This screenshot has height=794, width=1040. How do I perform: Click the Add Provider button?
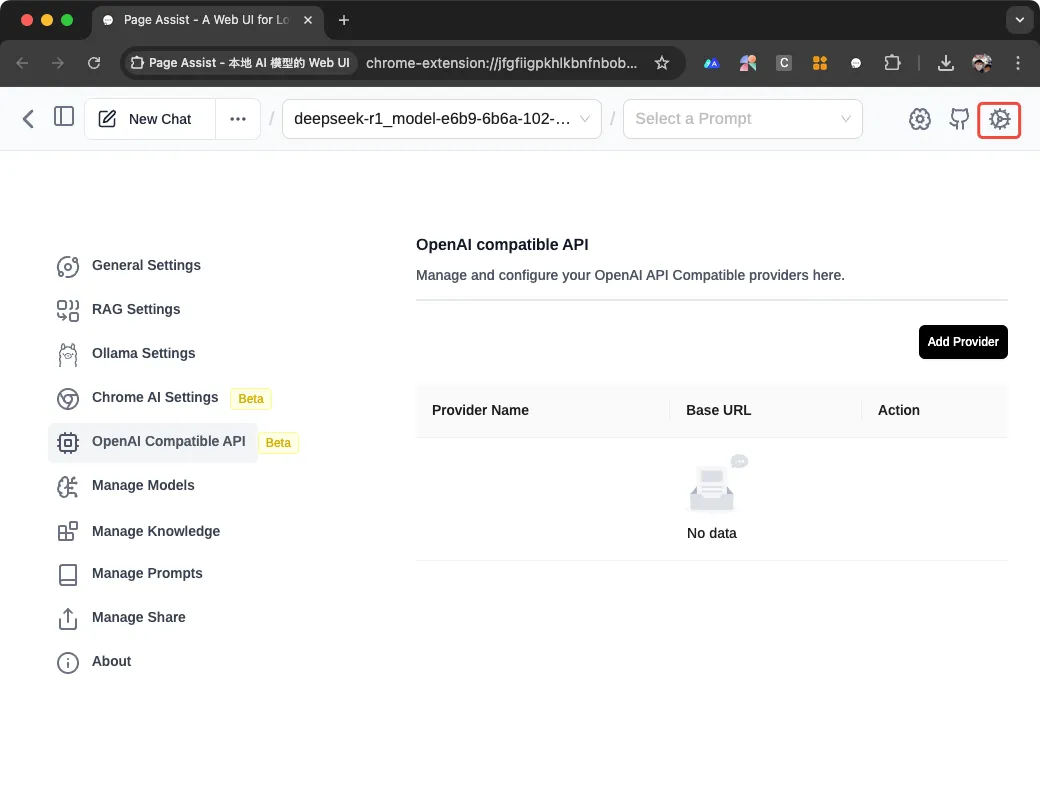coord(963,342)
